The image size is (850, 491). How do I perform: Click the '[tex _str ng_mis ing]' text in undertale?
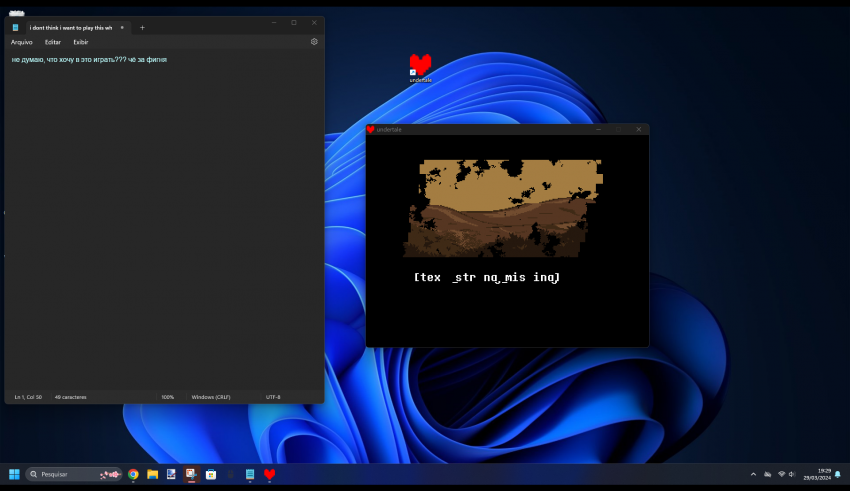[x=487, y=277]
